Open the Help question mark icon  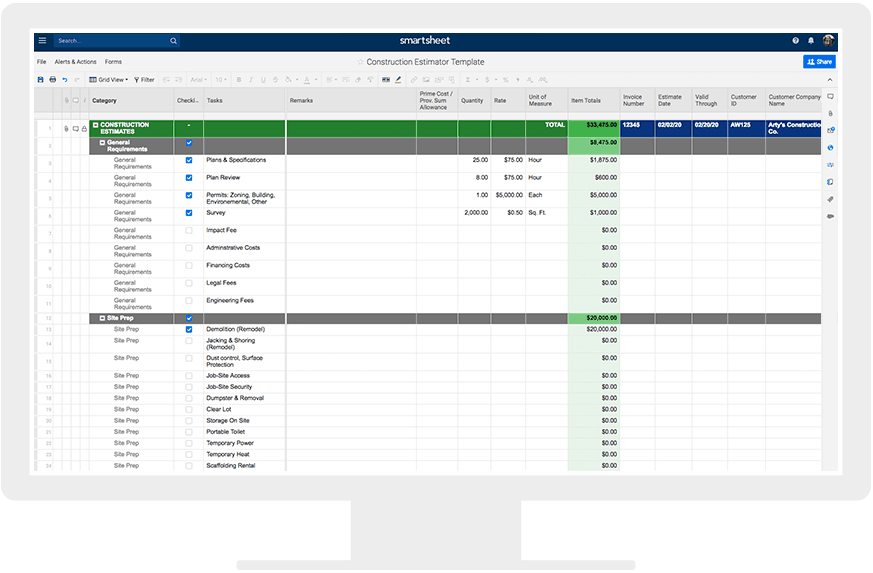[x=796, y=41]
